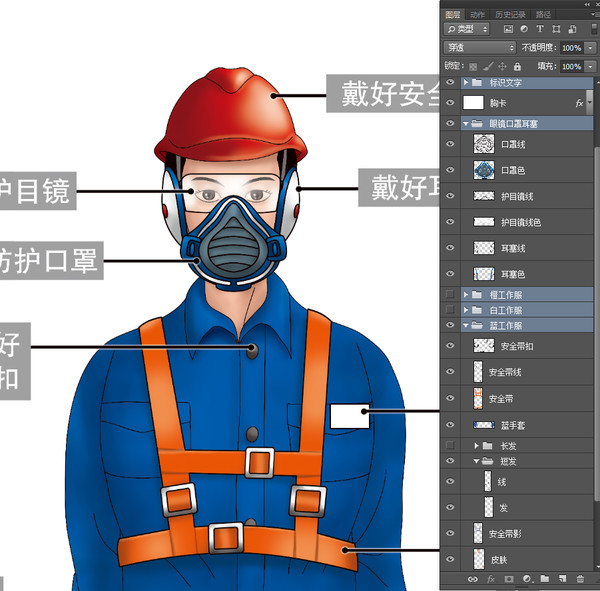600x591 pixels.
Task: Open the 类型 filter type dropdown
Action: click(x=467, y=29)
